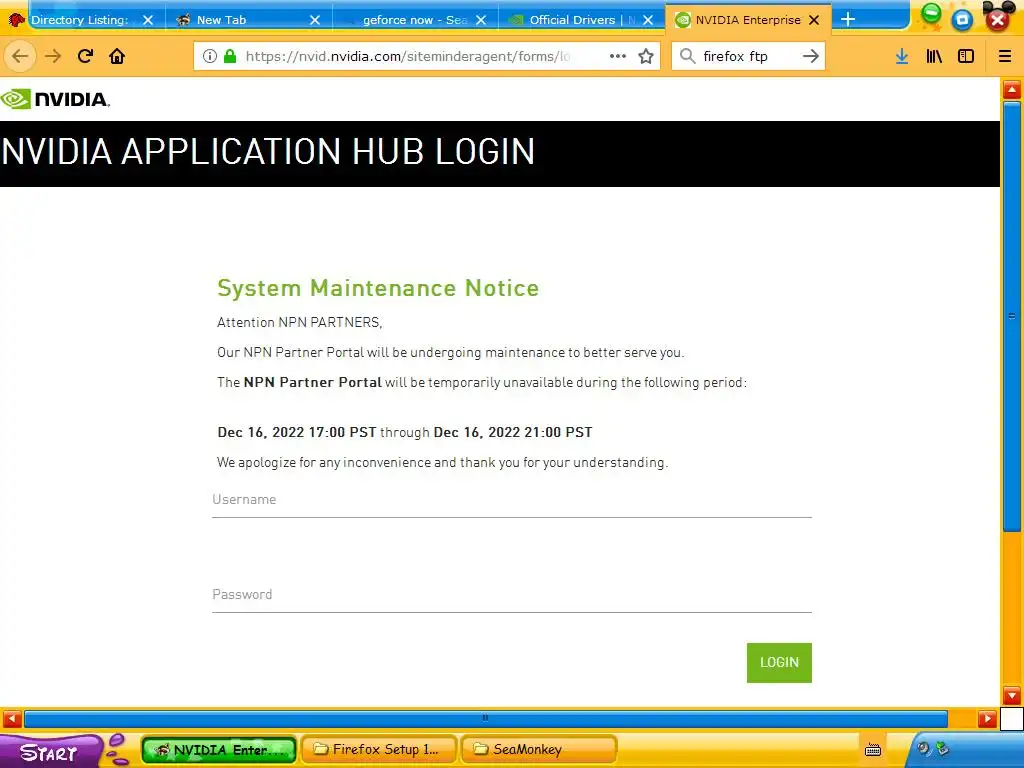The height and width of the screenshot is (768, 1024).
Task: Open the Downloads arrow icon
Action: pos(902,56)
